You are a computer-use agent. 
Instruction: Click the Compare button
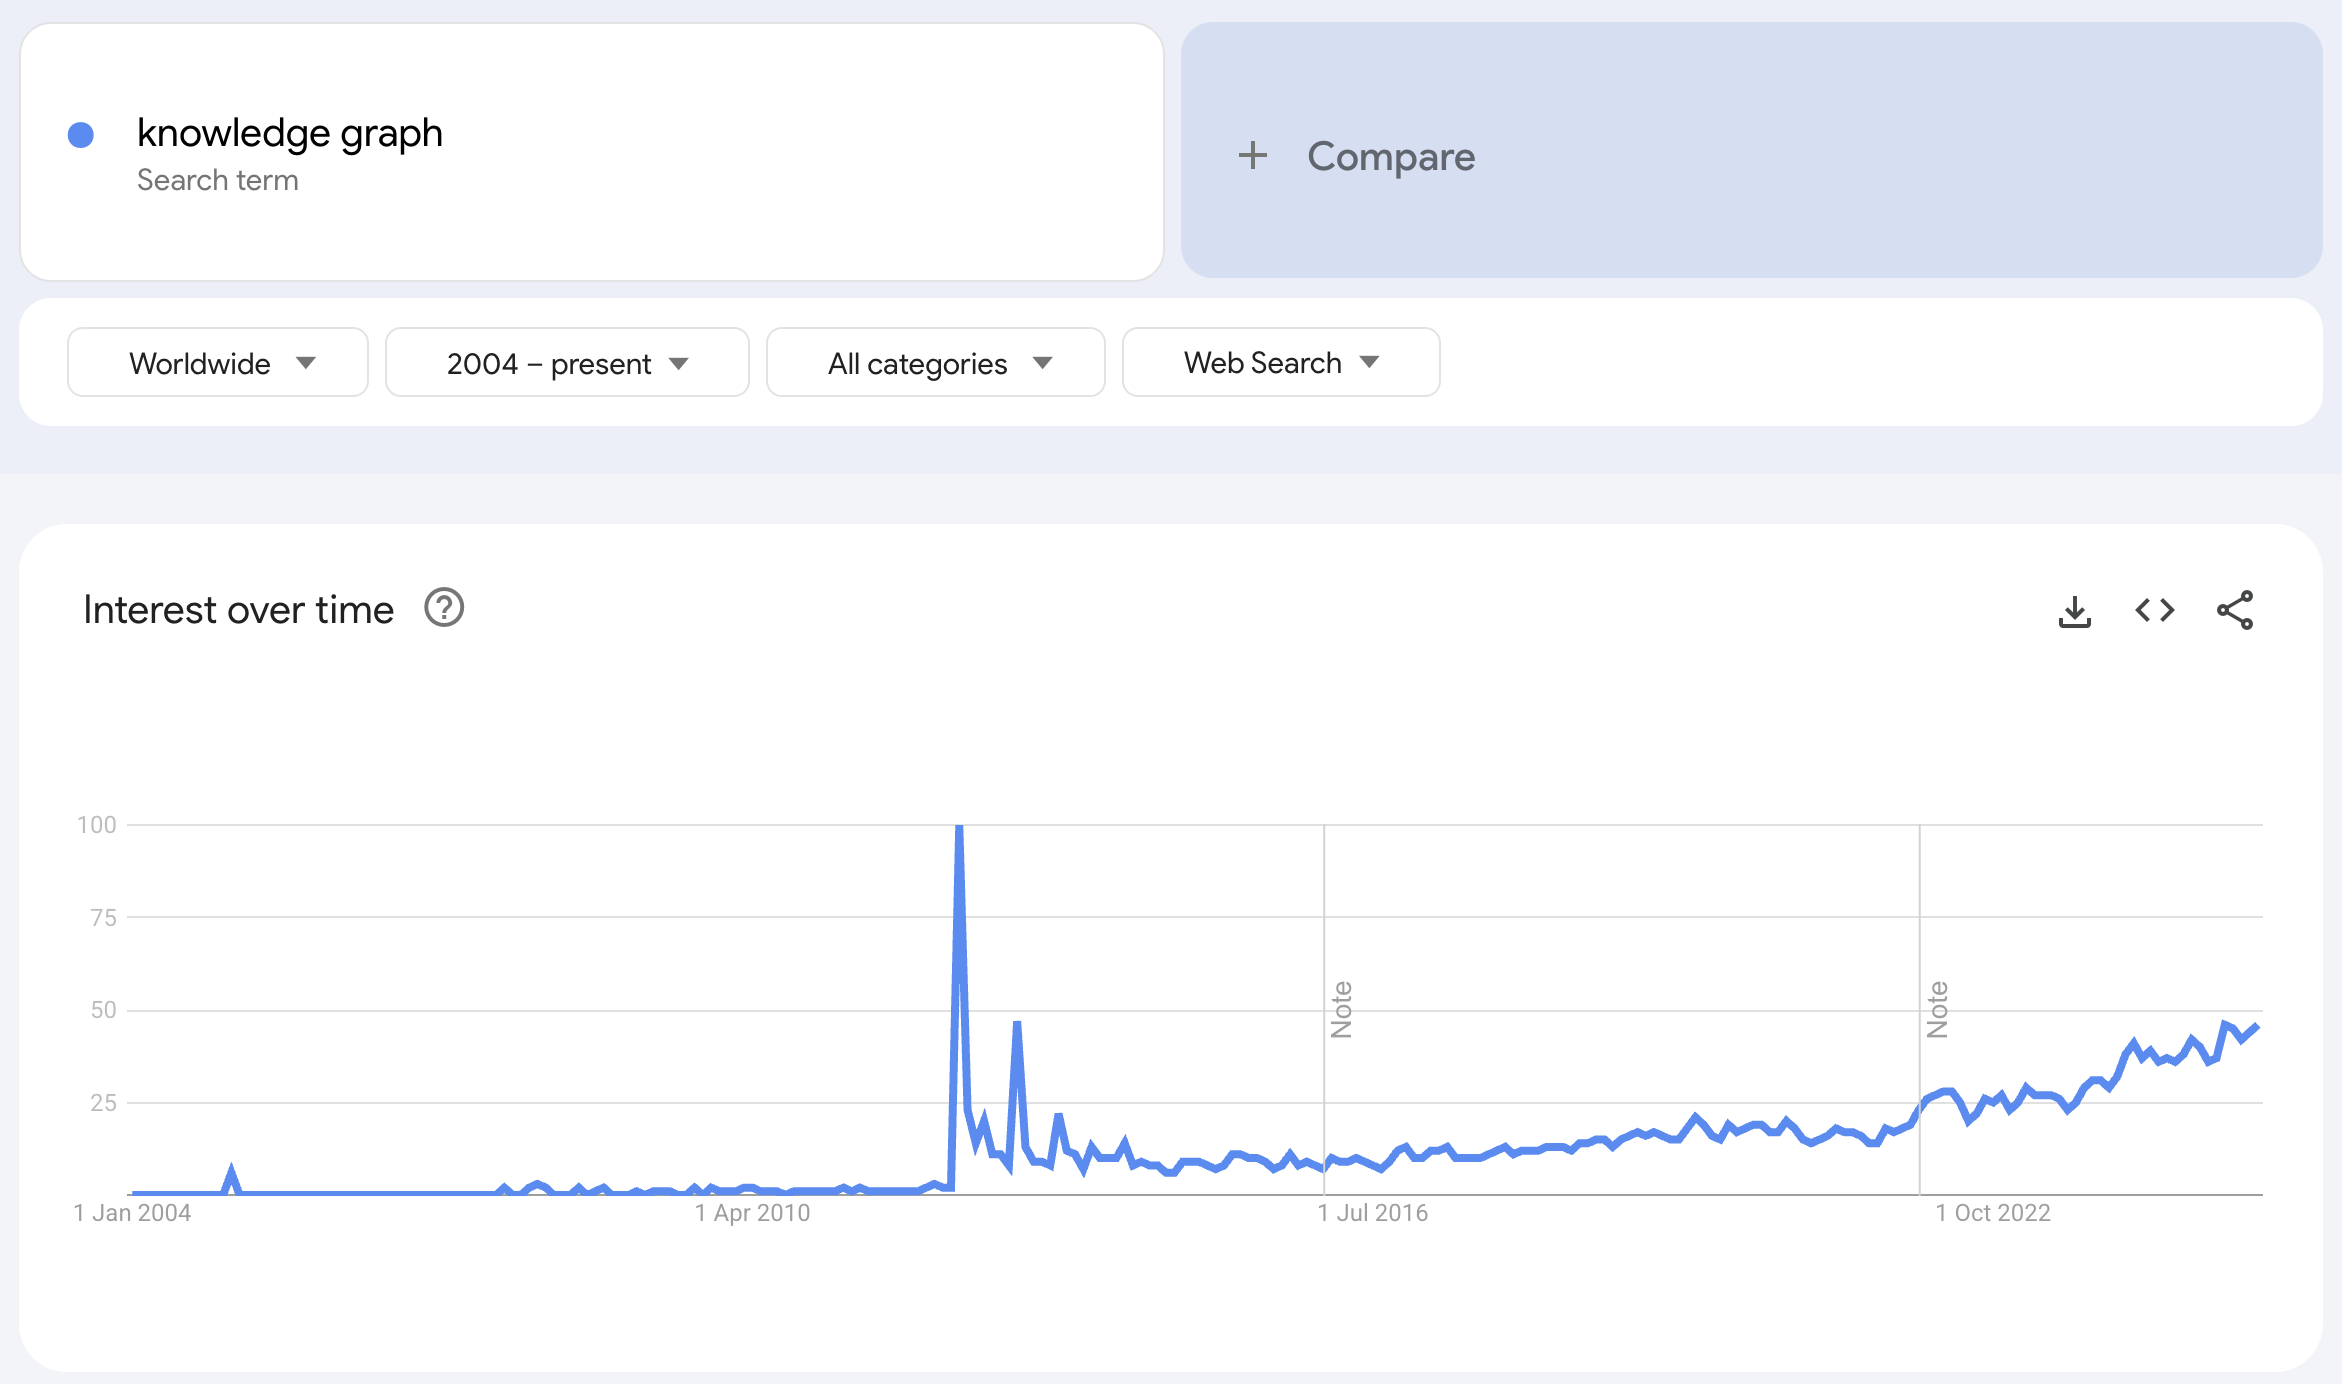pos(1390,156)
